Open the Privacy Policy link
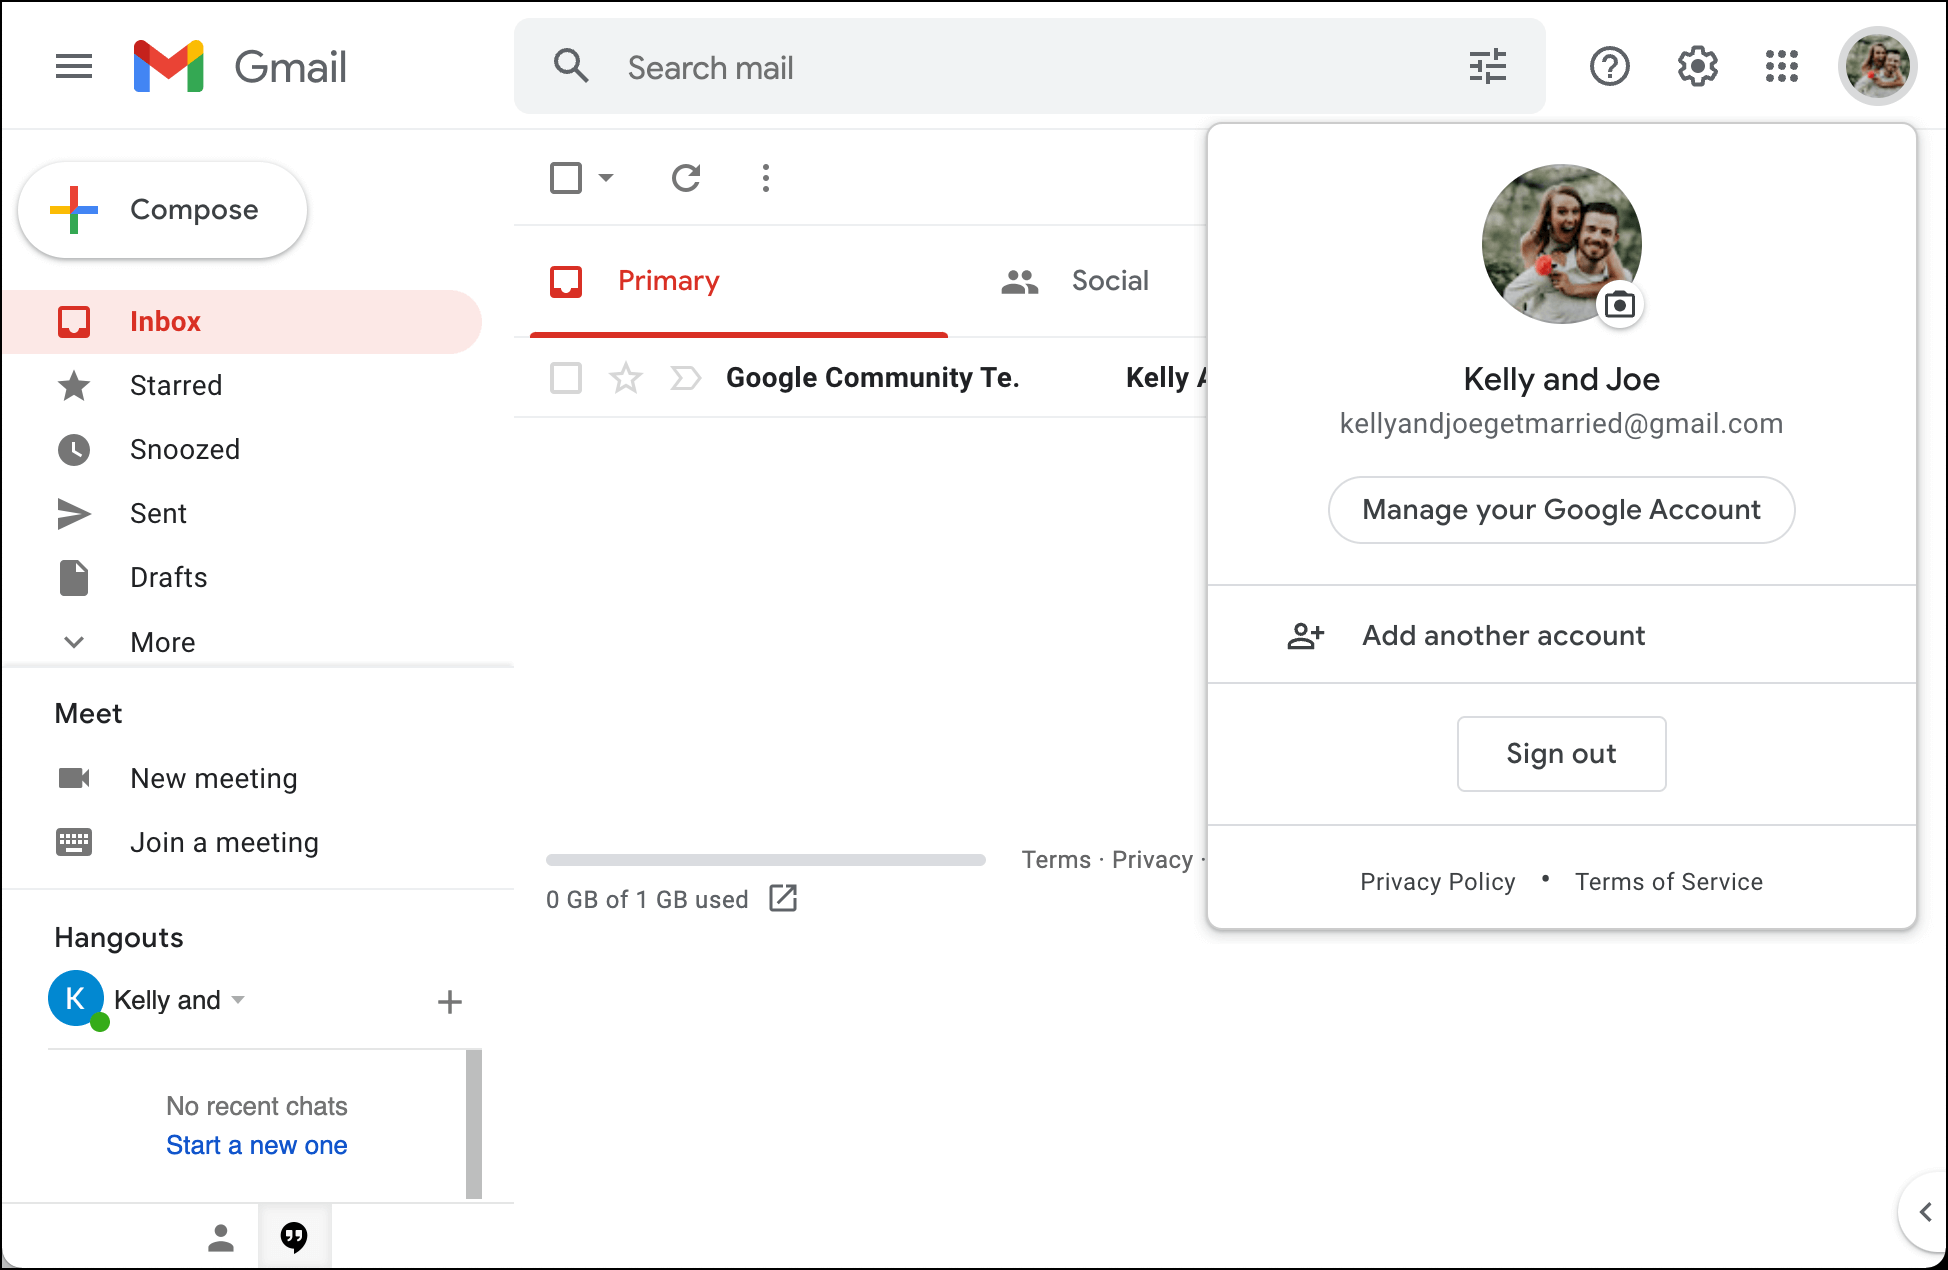This screenshot has height=1270, width=1948. tap(1437, 881)
